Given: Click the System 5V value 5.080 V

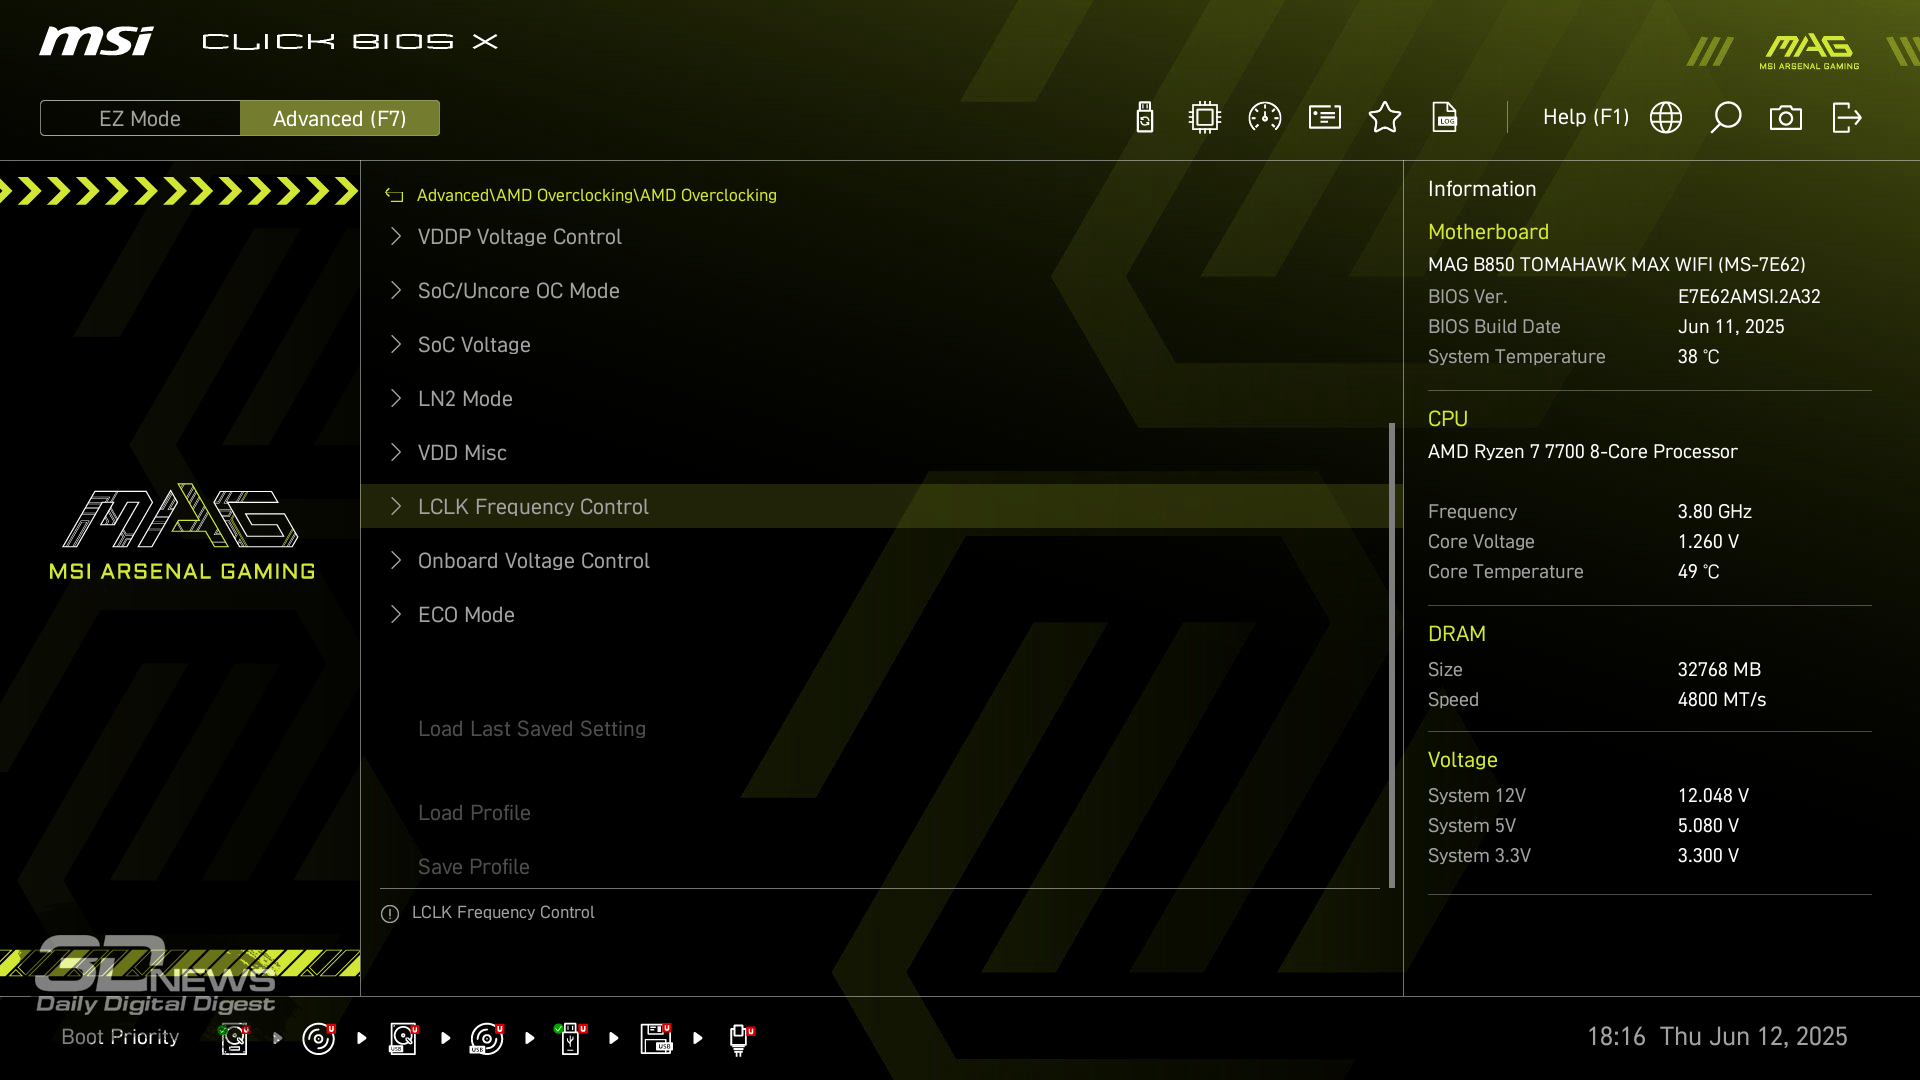Looking at the screenshot, I should (1708, 826).
